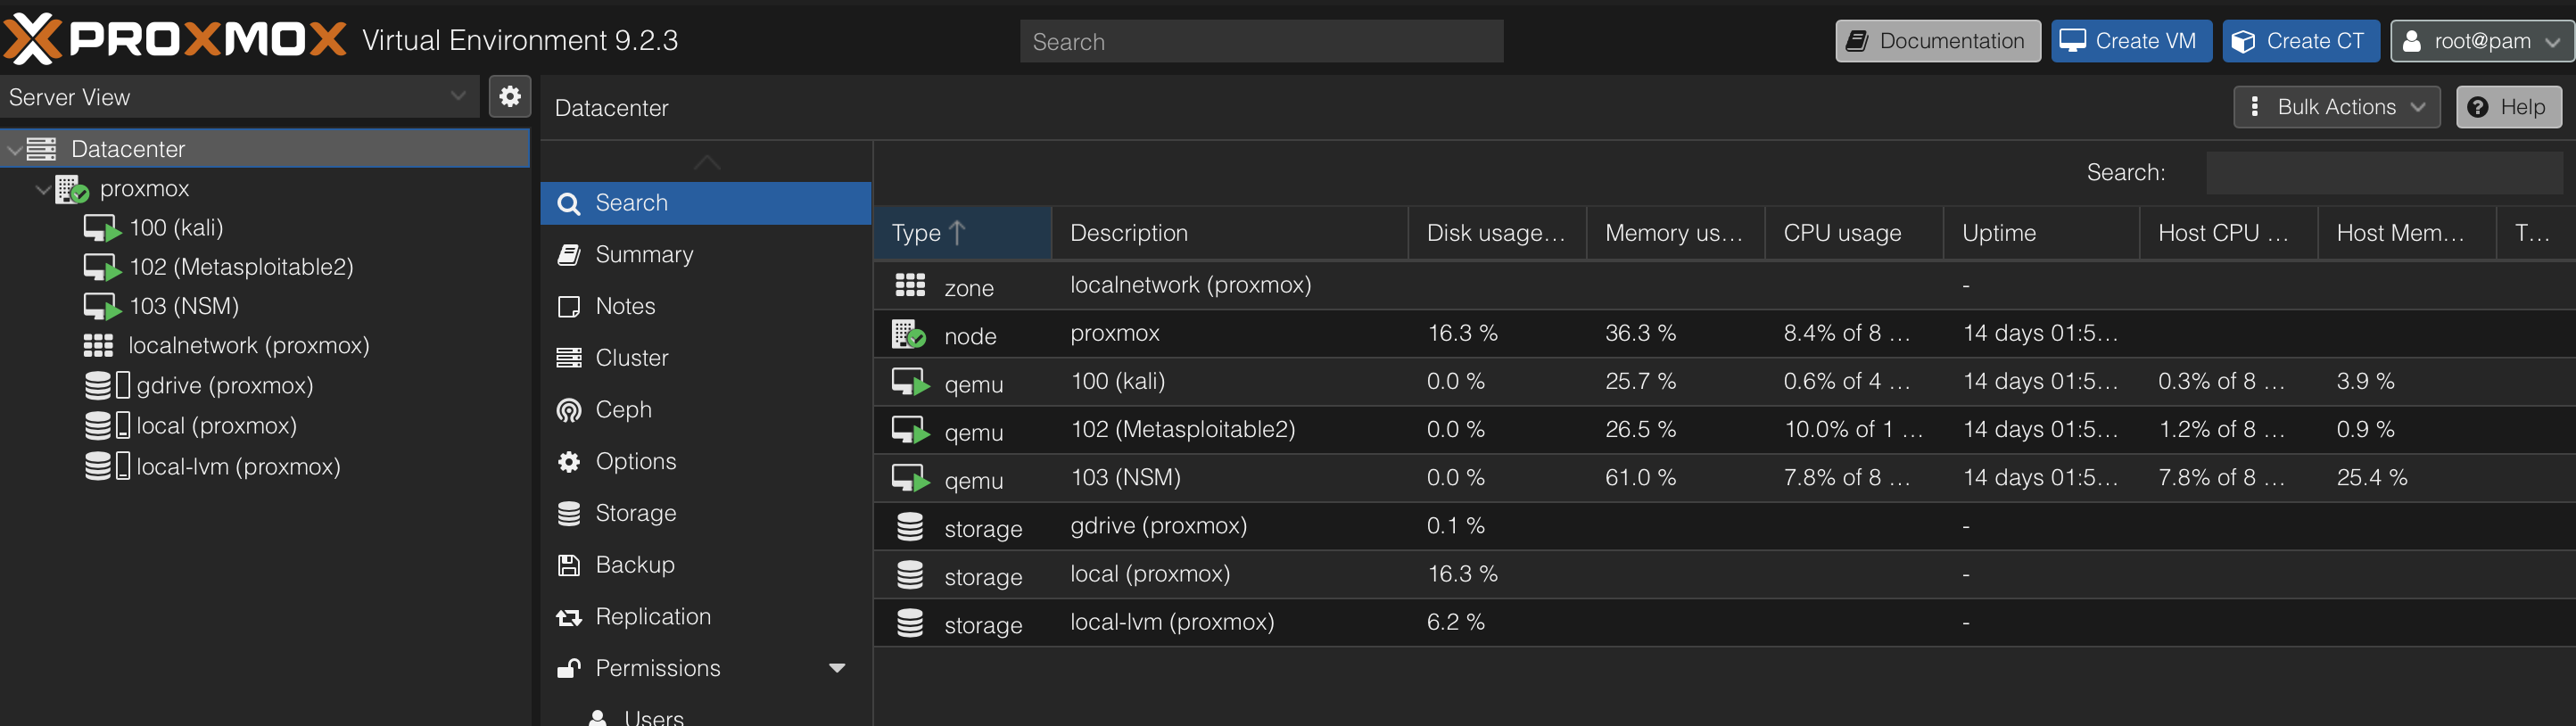
Task: Click the Host CPU column header
Action: [x=2229, y=233]
